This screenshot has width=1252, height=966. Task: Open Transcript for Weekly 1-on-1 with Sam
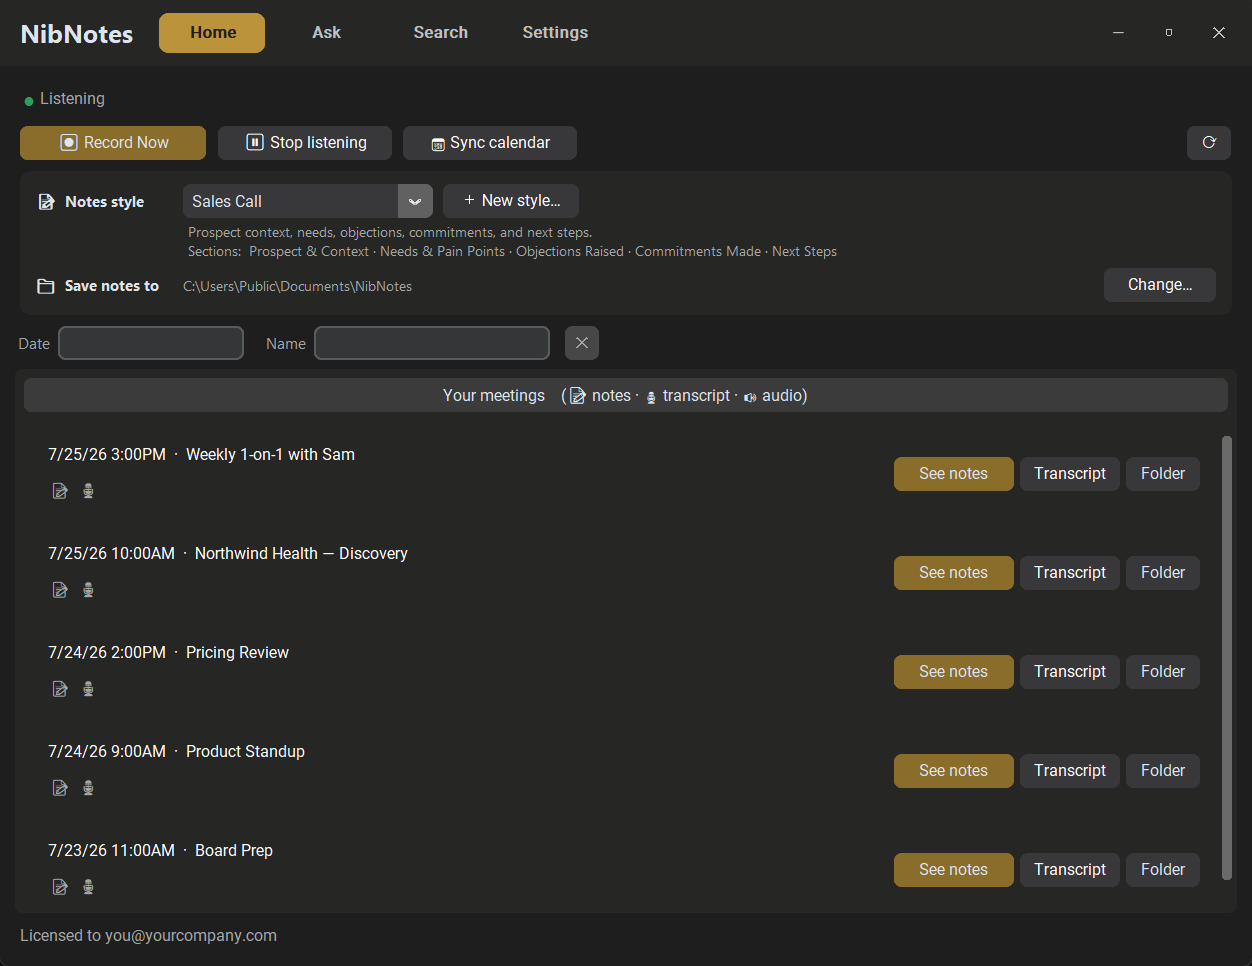(x=1070, y=474)
